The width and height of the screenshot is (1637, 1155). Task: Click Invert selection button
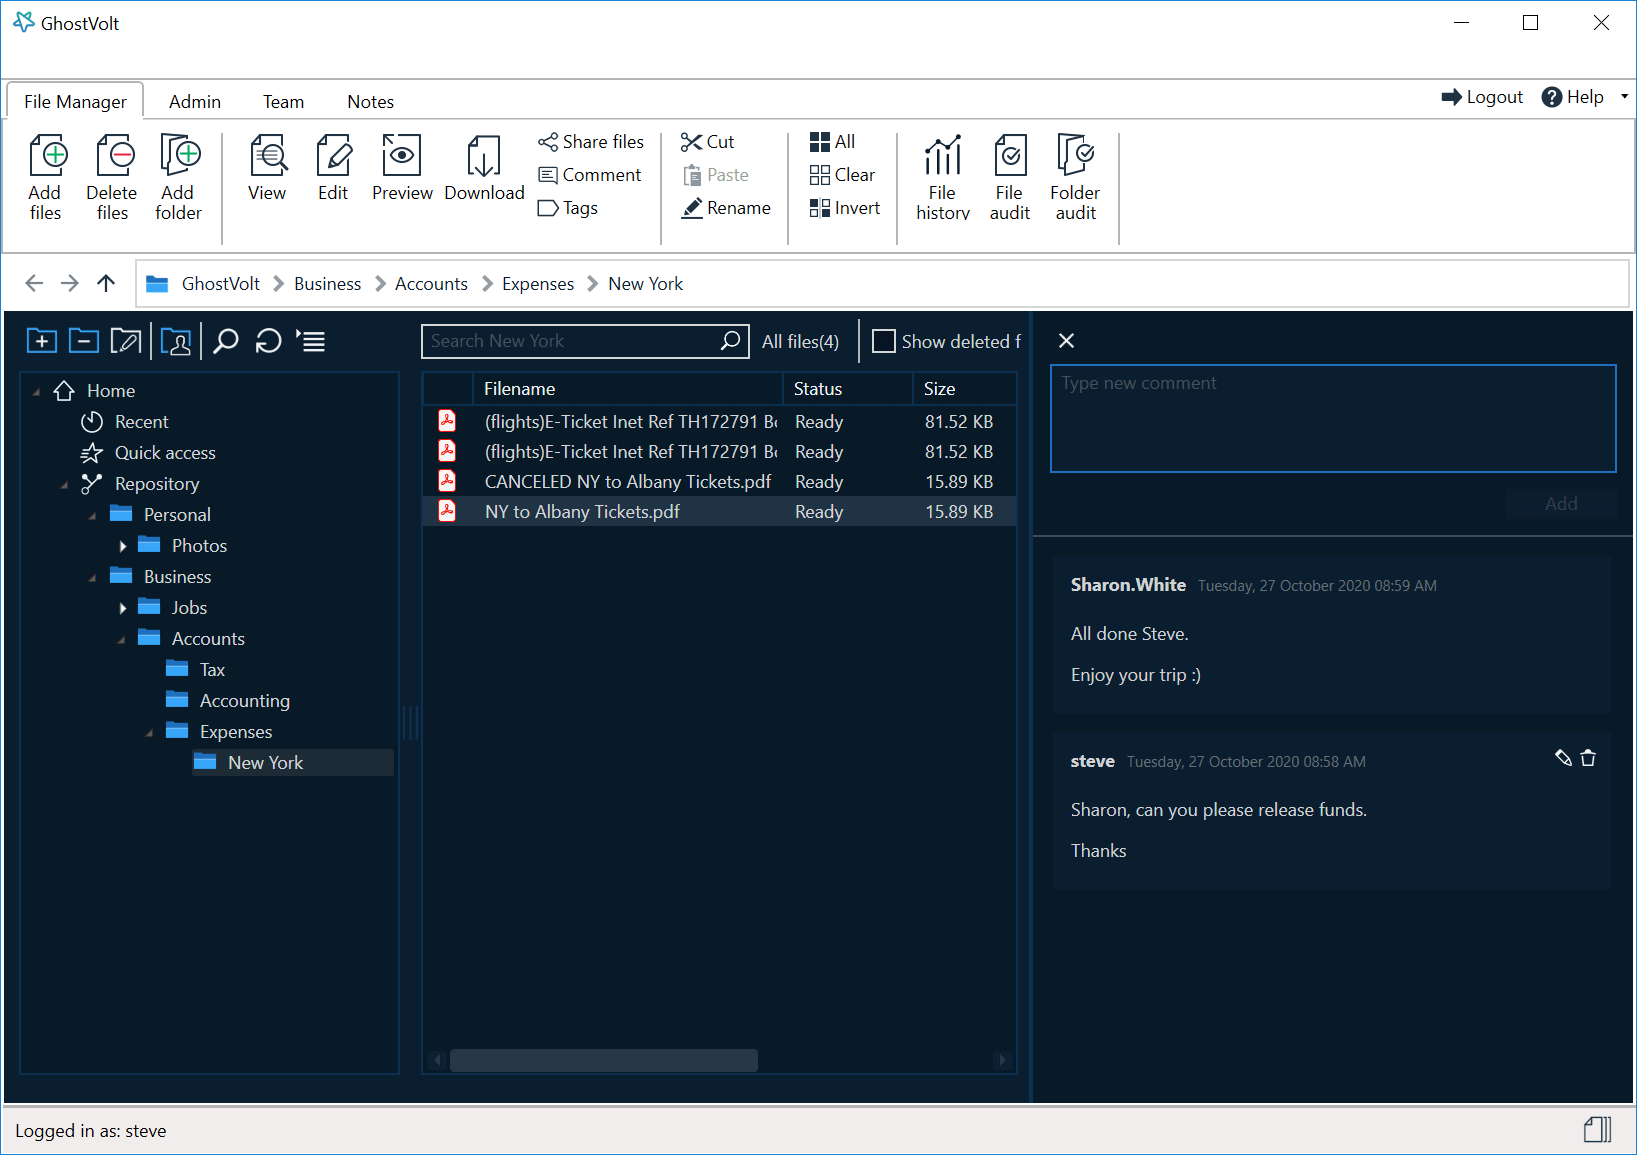click(845, 208)
